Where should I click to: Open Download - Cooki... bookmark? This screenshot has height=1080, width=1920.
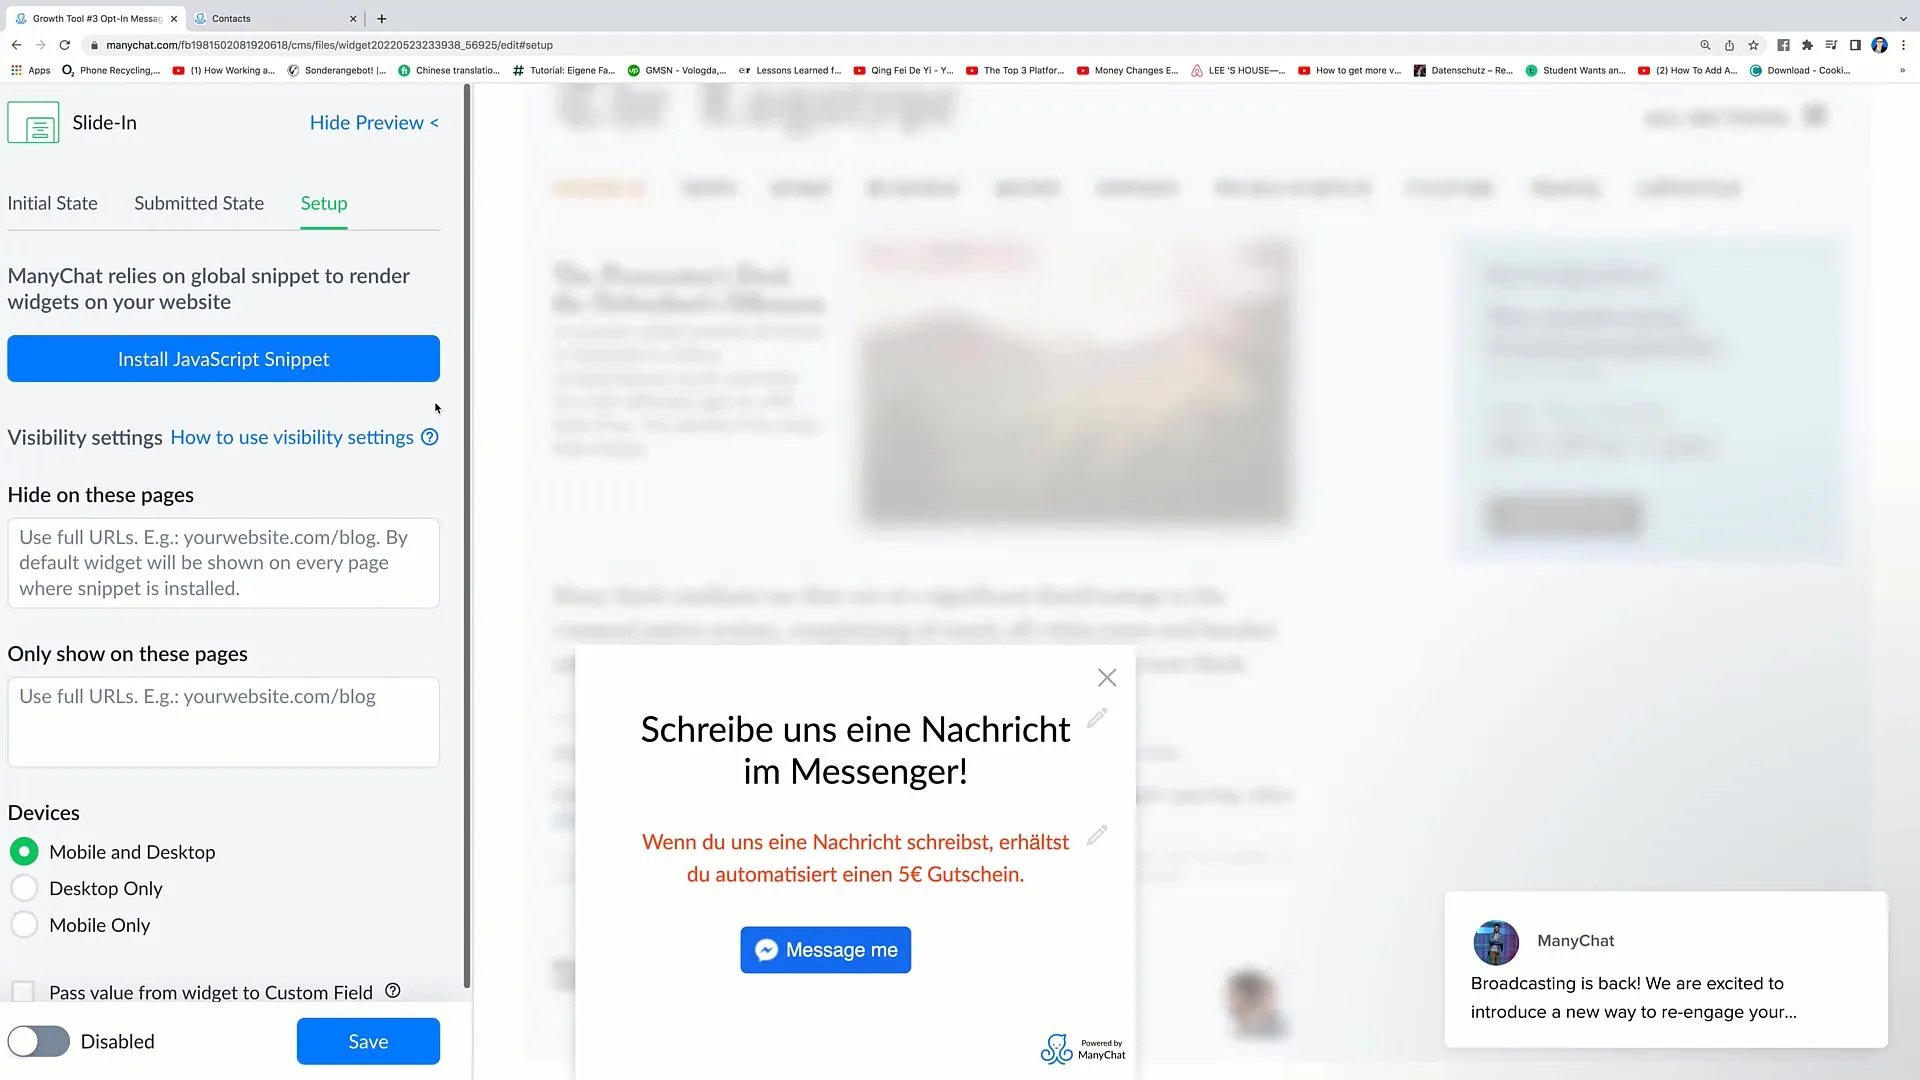click(1800, 70)
